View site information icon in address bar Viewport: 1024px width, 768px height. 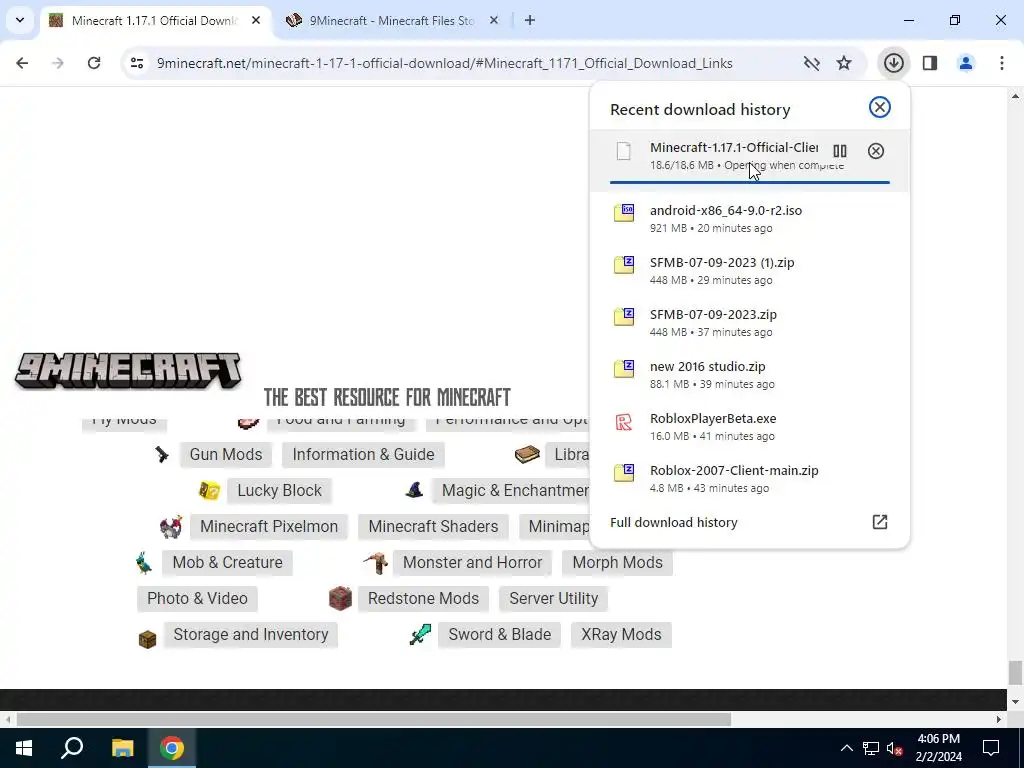136,63
